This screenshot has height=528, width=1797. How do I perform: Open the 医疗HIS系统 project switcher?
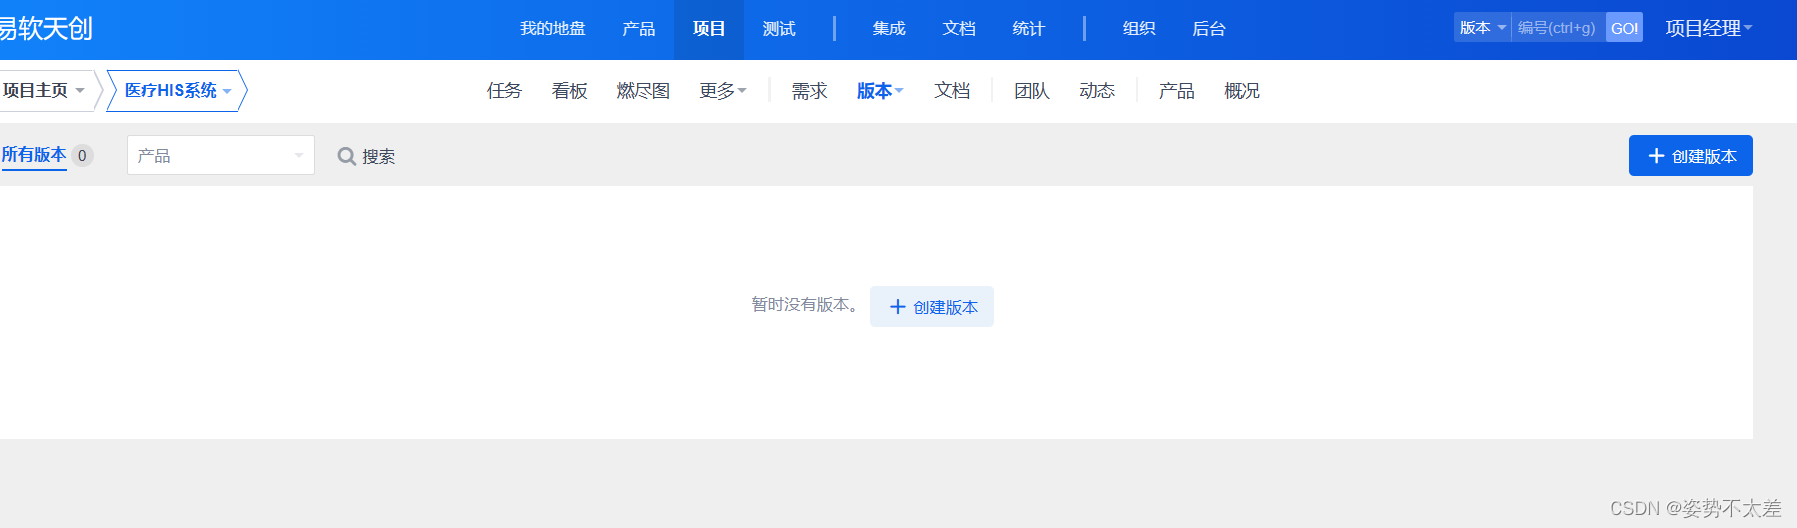177,90
